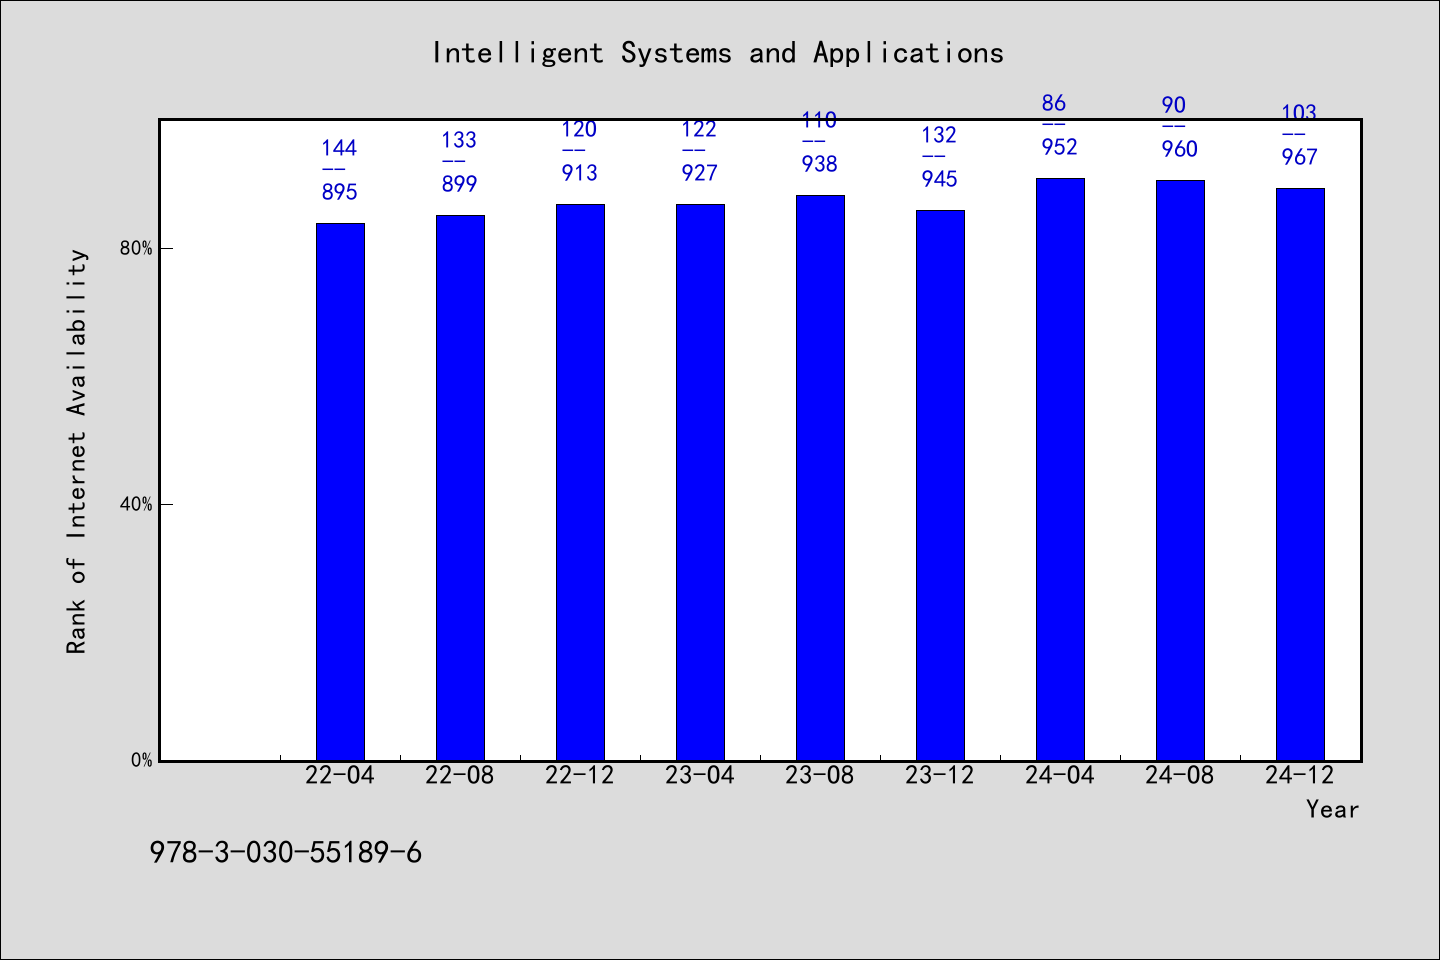1440x960 pixels.
Task: Click the 24-04 x-axis label
Action: 1060,775
